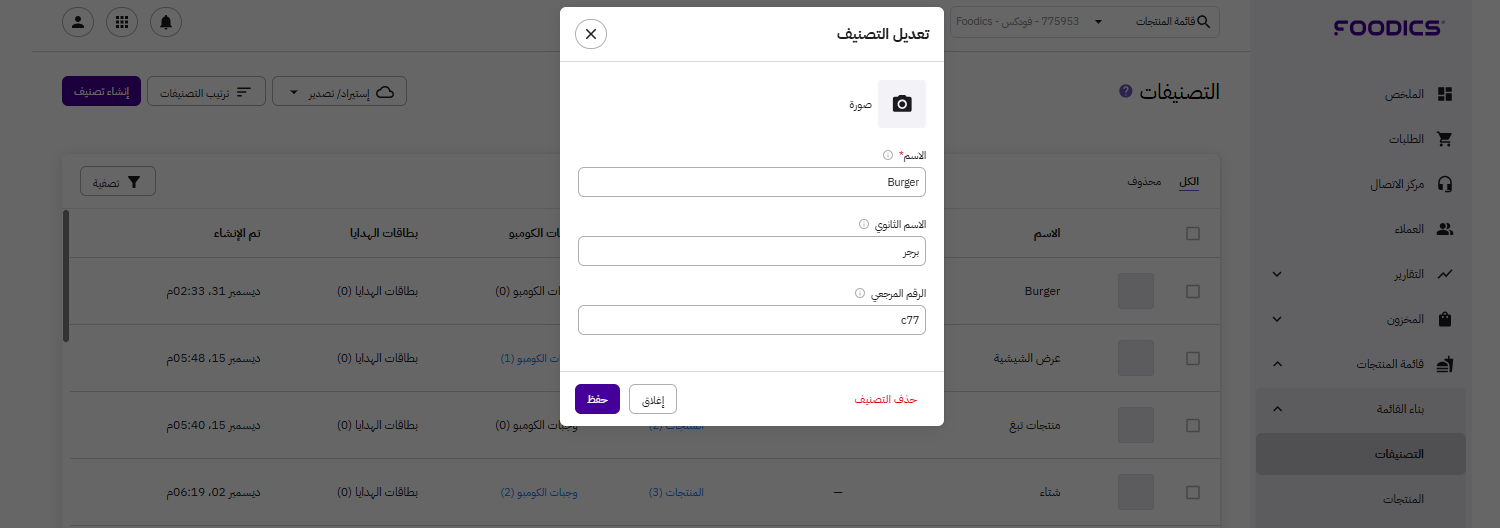Click the حذف التصنيف delete link
The image size is (1500, 528).
pyautogui.click(x=885, y=399)
